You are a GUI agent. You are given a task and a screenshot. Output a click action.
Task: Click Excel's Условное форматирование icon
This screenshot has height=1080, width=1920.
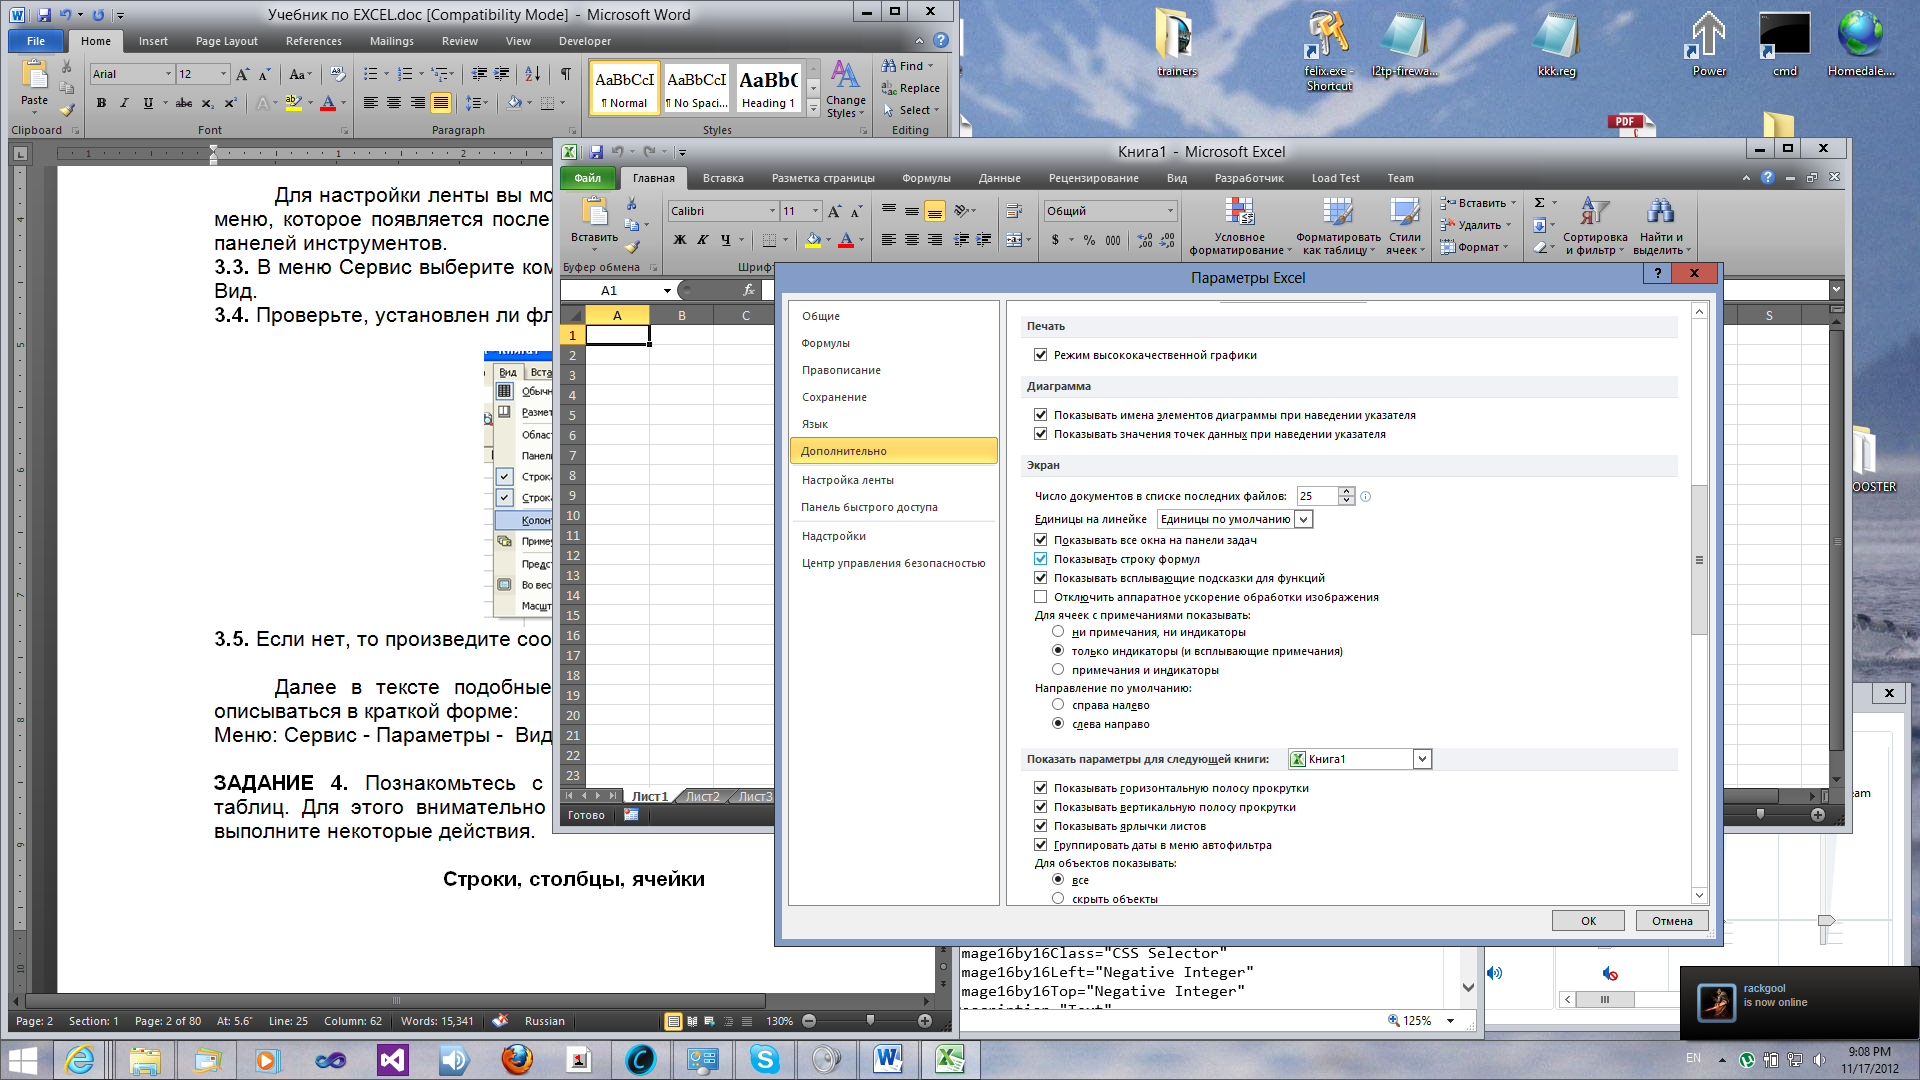(x=1240, y=212)
